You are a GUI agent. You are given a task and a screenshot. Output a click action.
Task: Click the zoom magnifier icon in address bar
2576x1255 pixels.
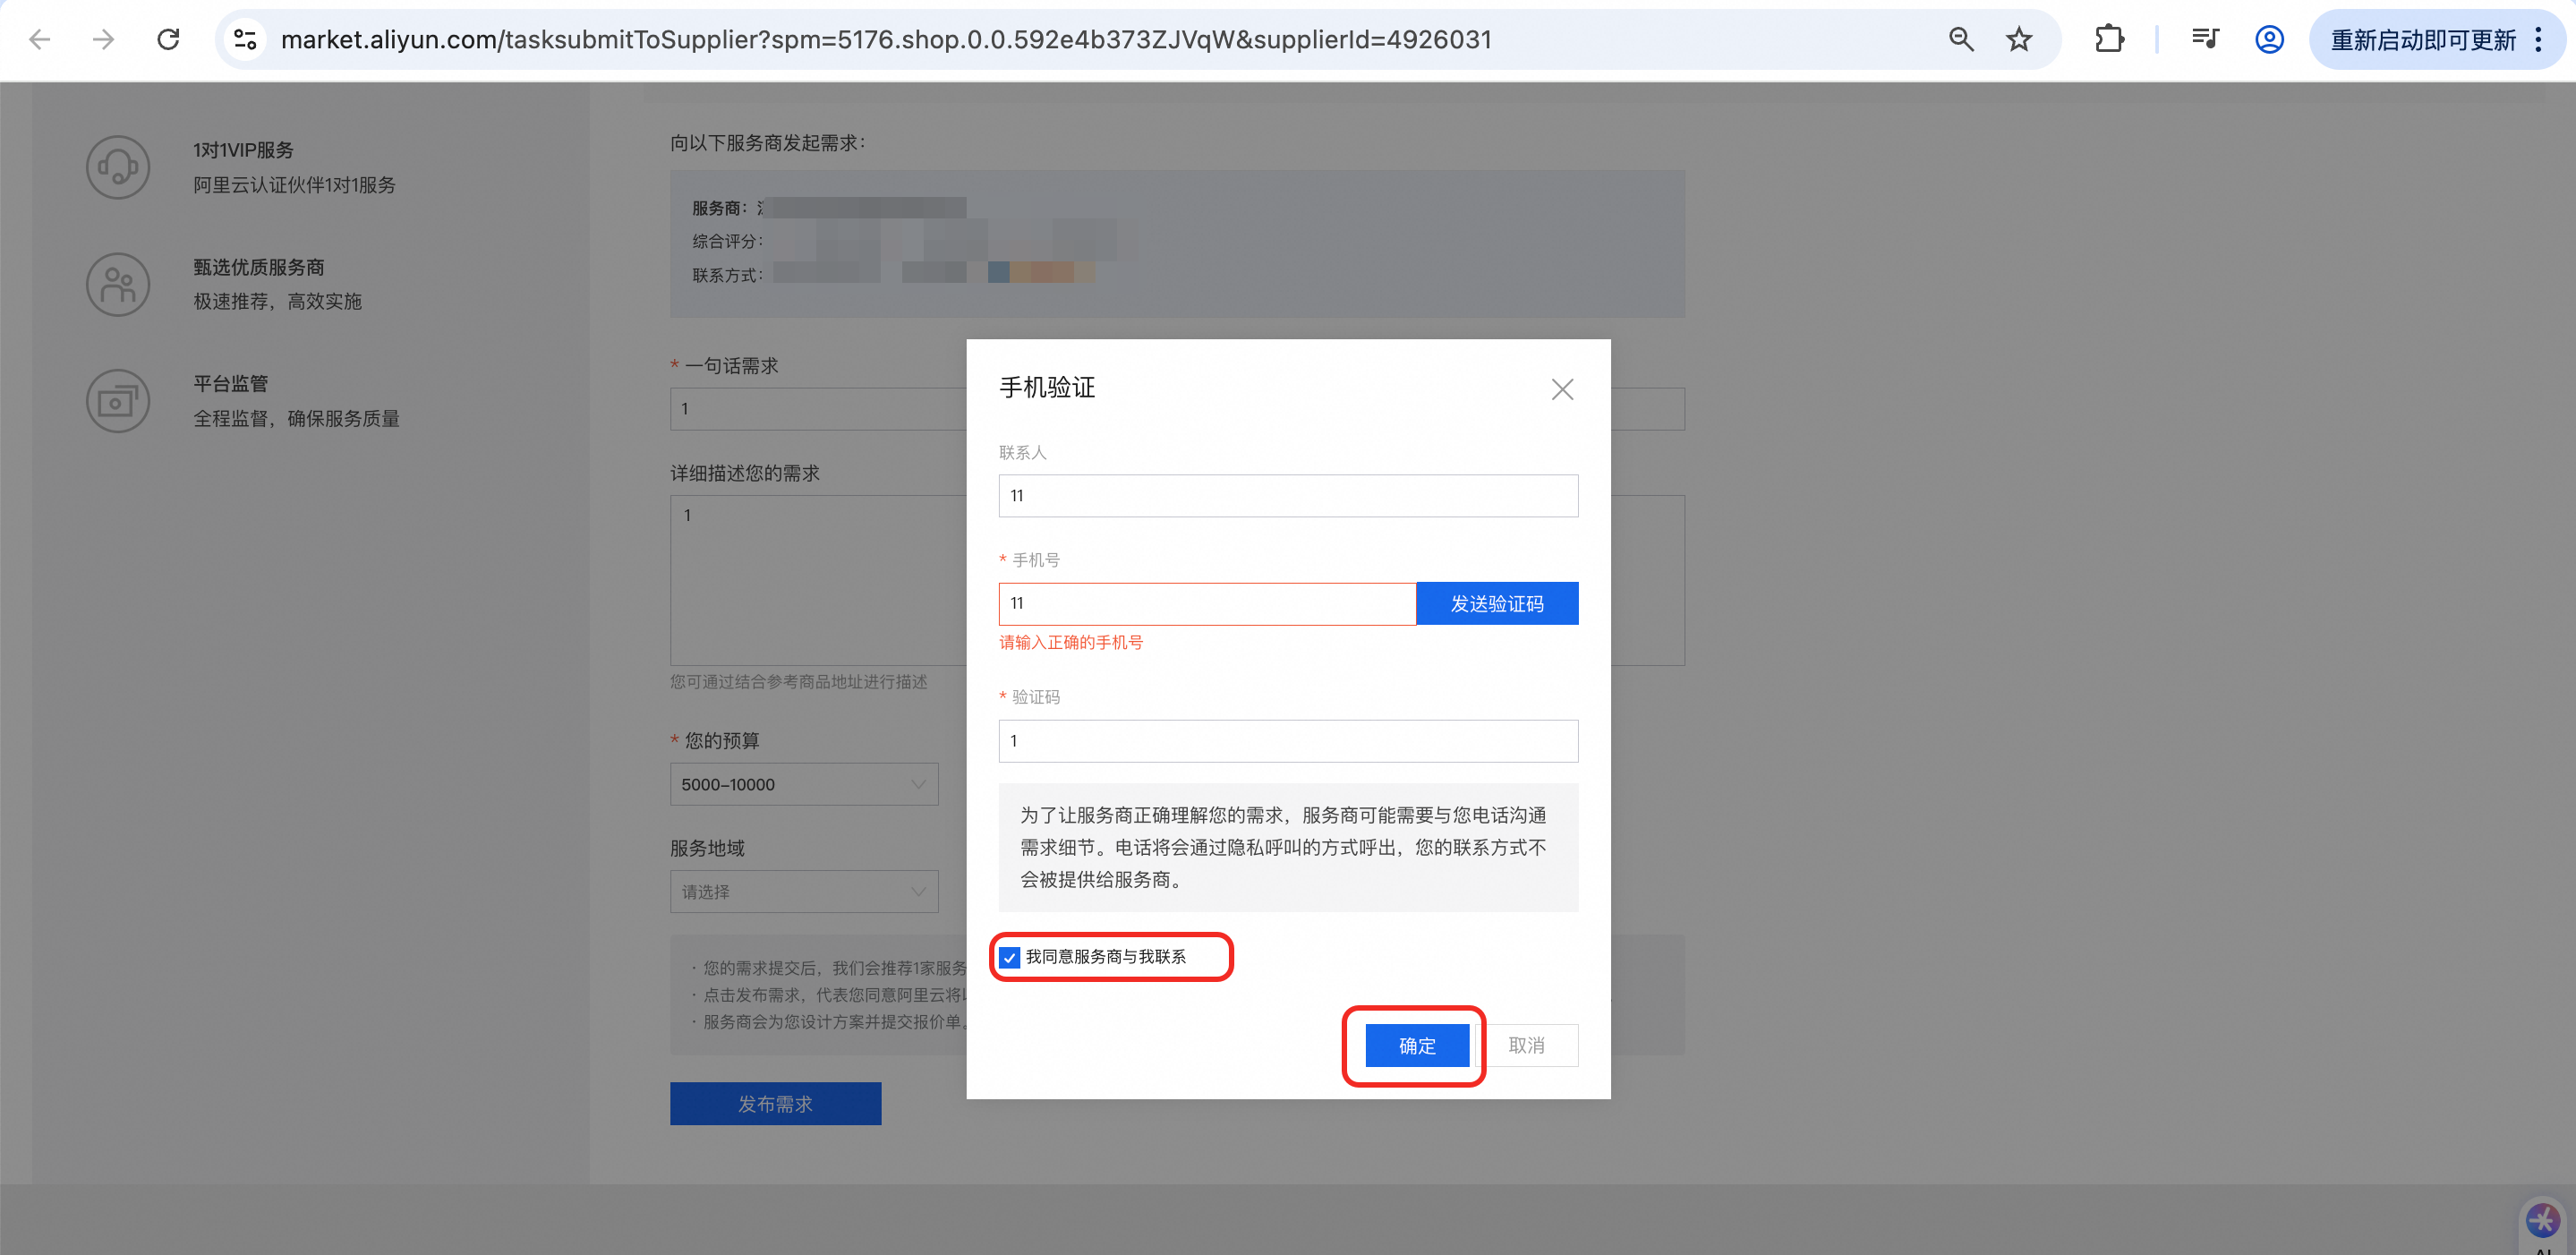tap(1960, 39)
